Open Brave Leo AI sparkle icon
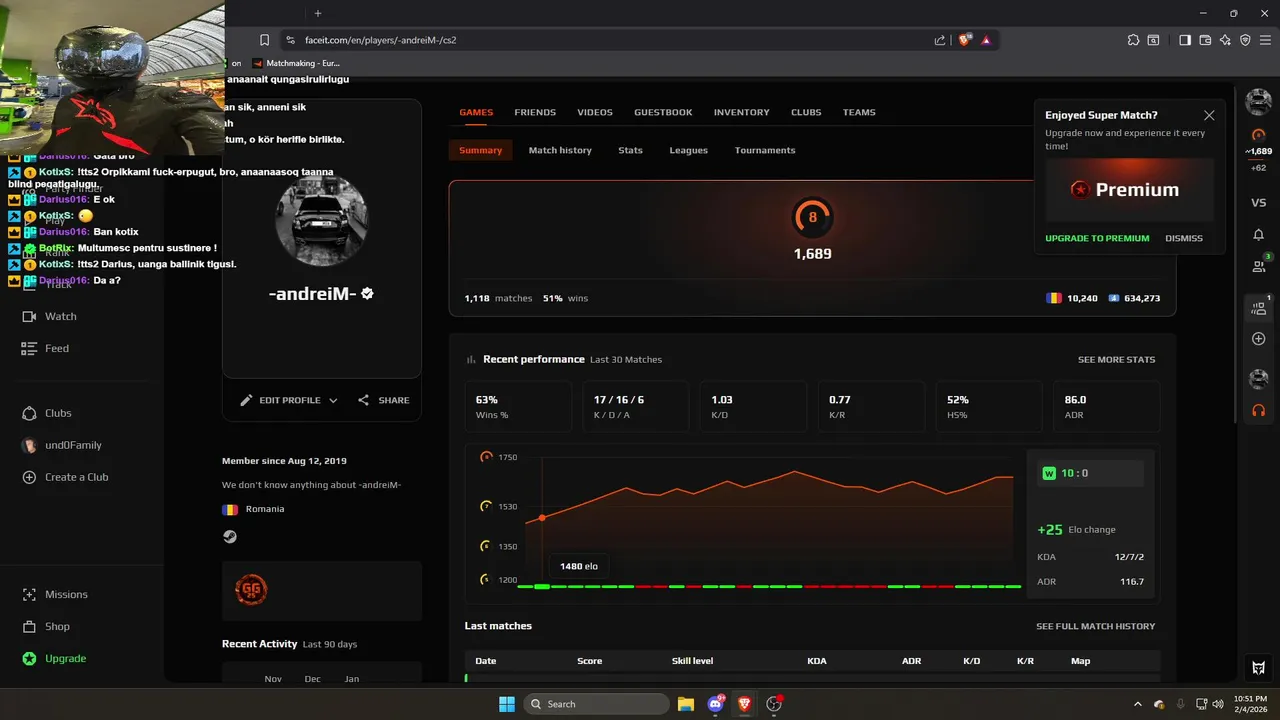 1225,40
